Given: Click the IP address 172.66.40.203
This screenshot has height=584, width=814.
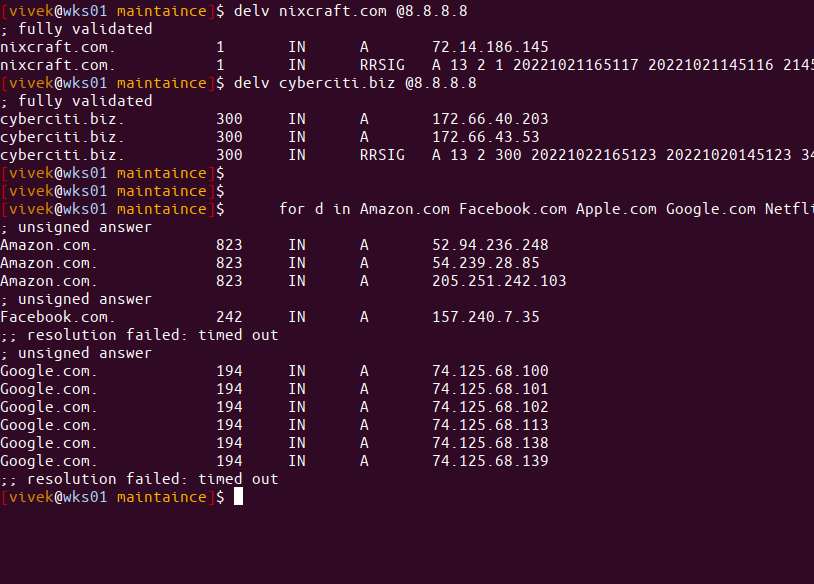Looking at the screenshot, I should [x=490, y=119].
